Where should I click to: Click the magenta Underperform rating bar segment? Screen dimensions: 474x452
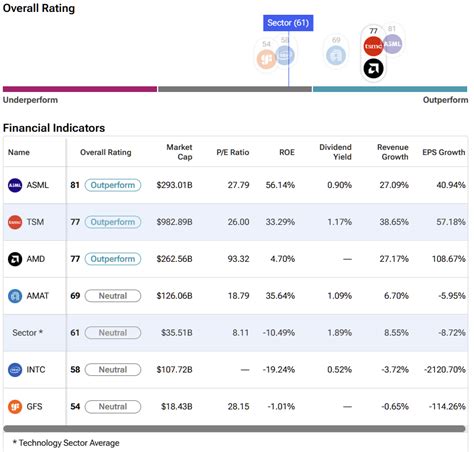coord(80,89)
